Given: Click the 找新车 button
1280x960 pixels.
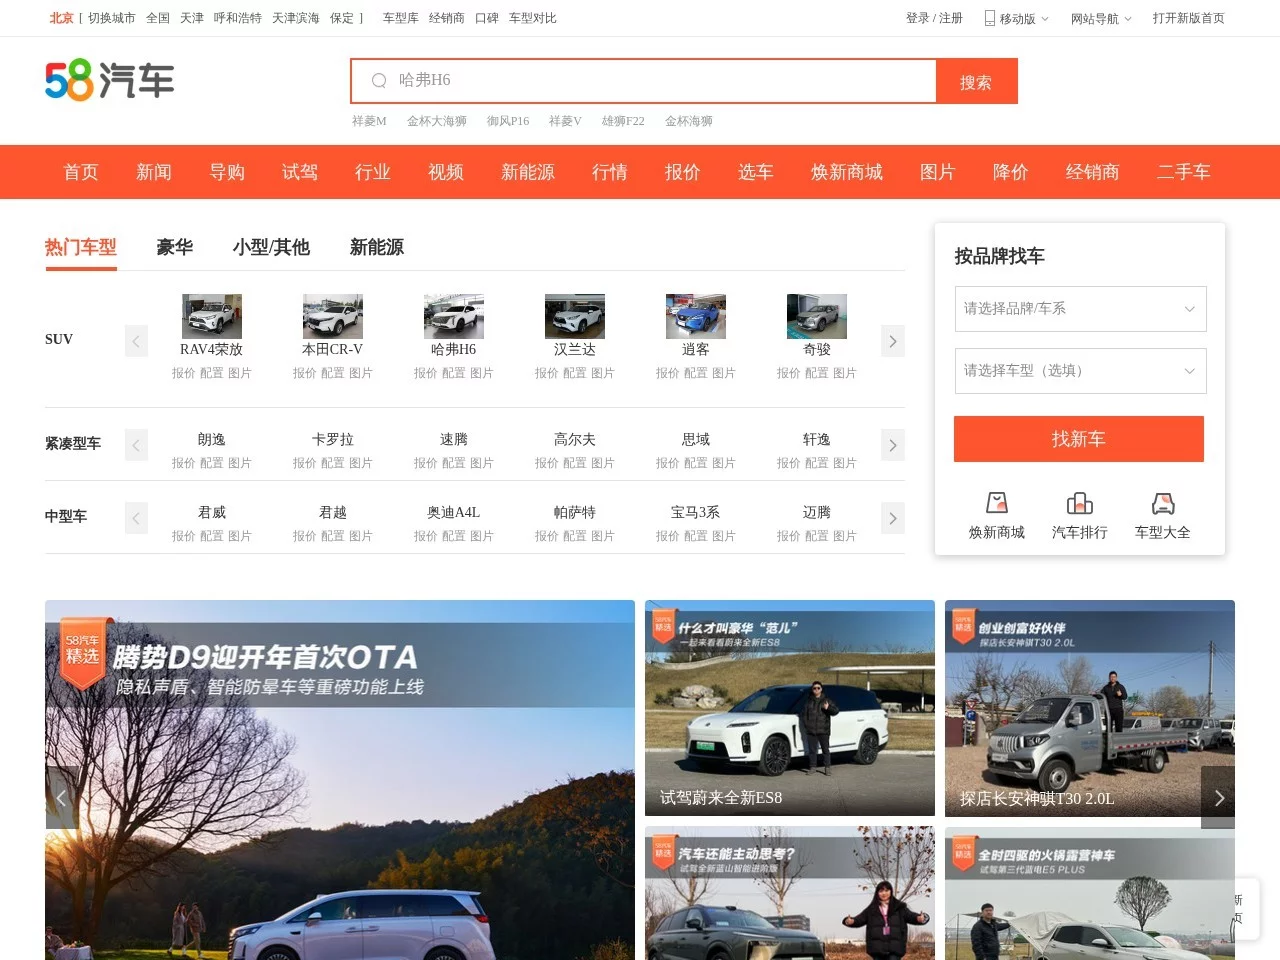Looking at the screenshot, I should coord(1079,439).
